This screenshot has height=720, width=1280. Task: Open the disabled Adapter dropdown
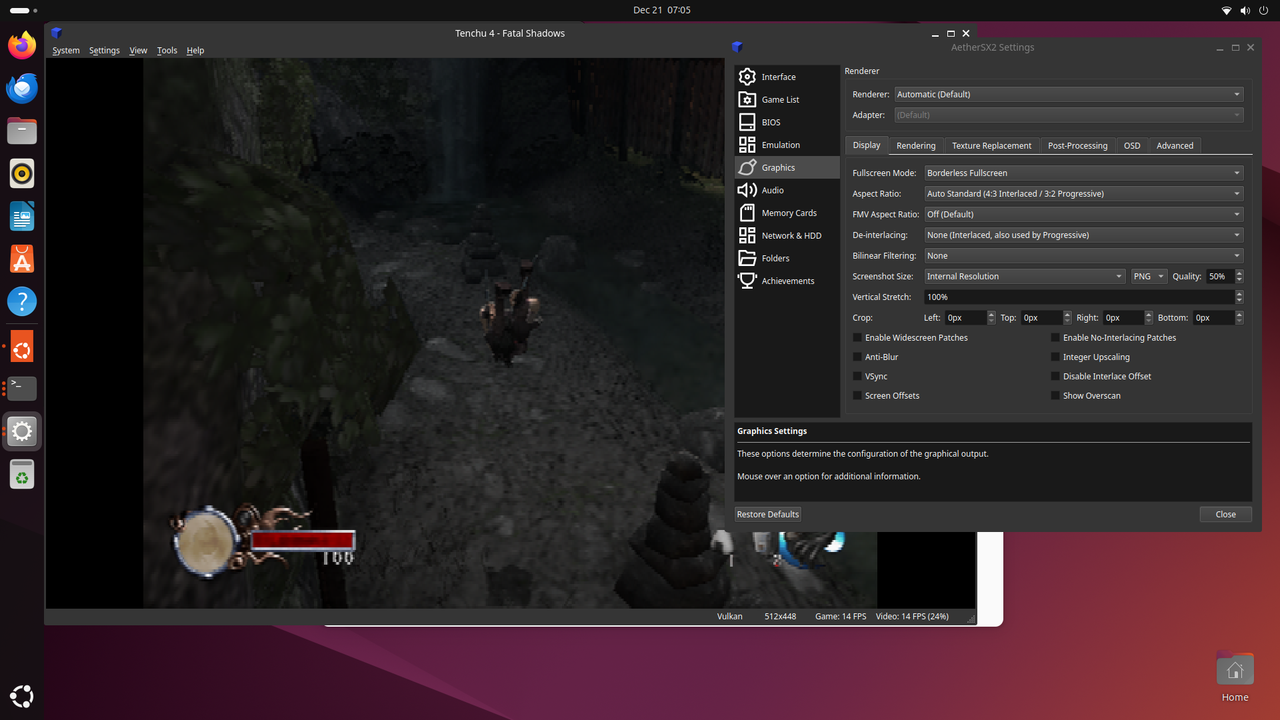coord(1068,115)
